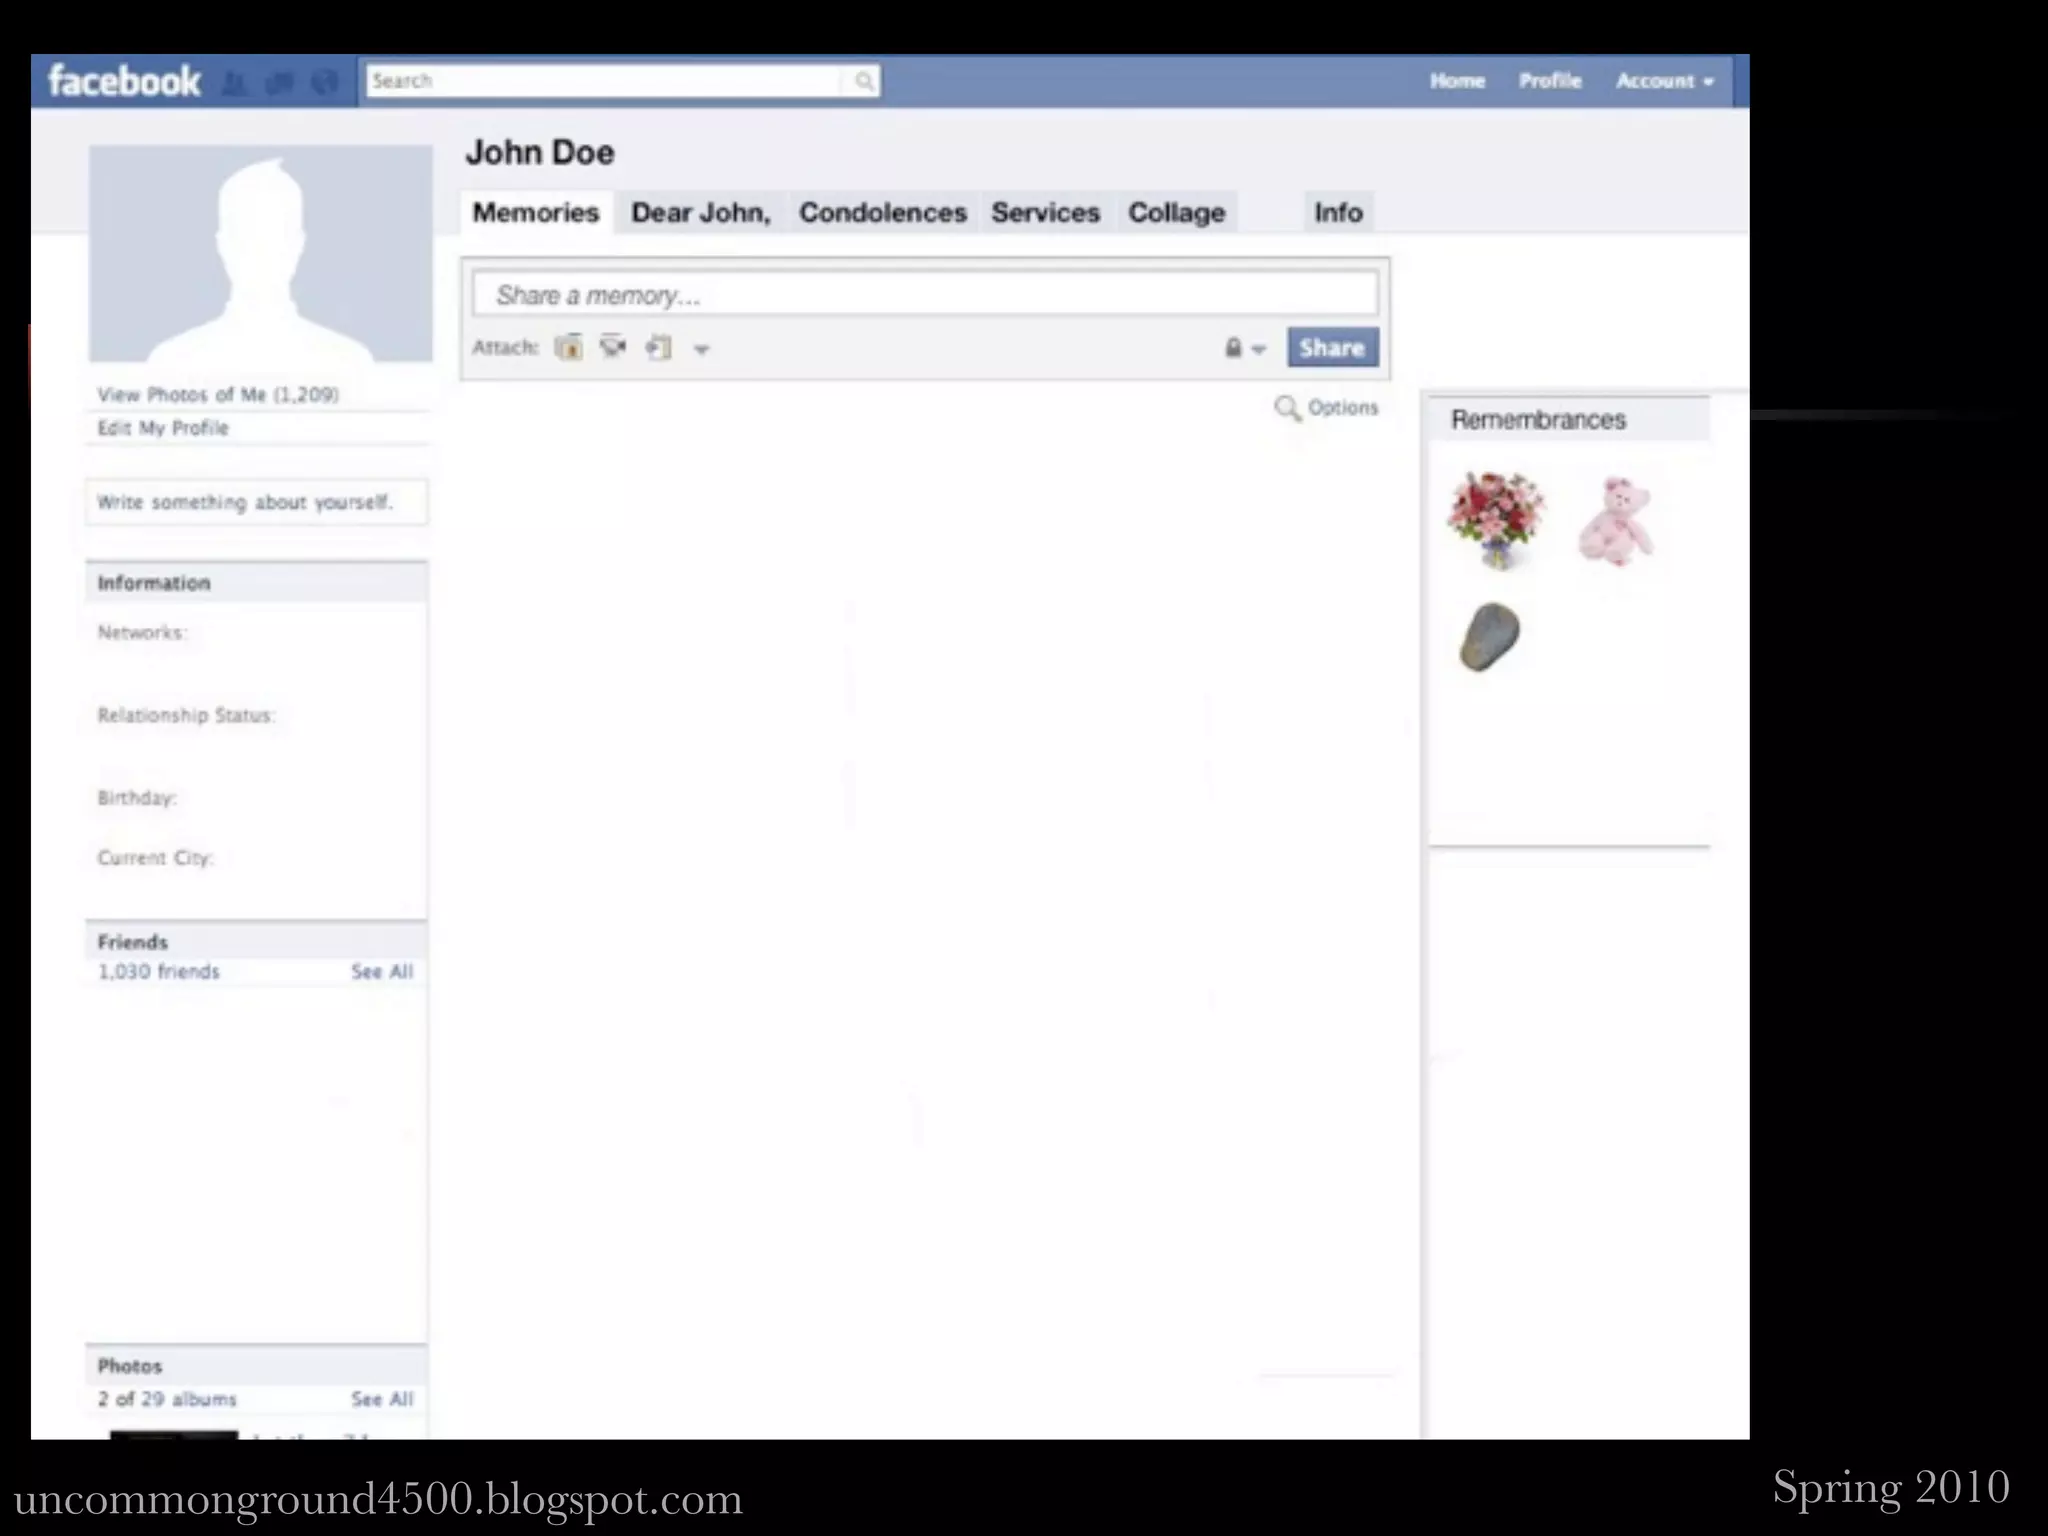Switch to the Dear John tab
The image size is (2048, 1536).
[701, 213]
